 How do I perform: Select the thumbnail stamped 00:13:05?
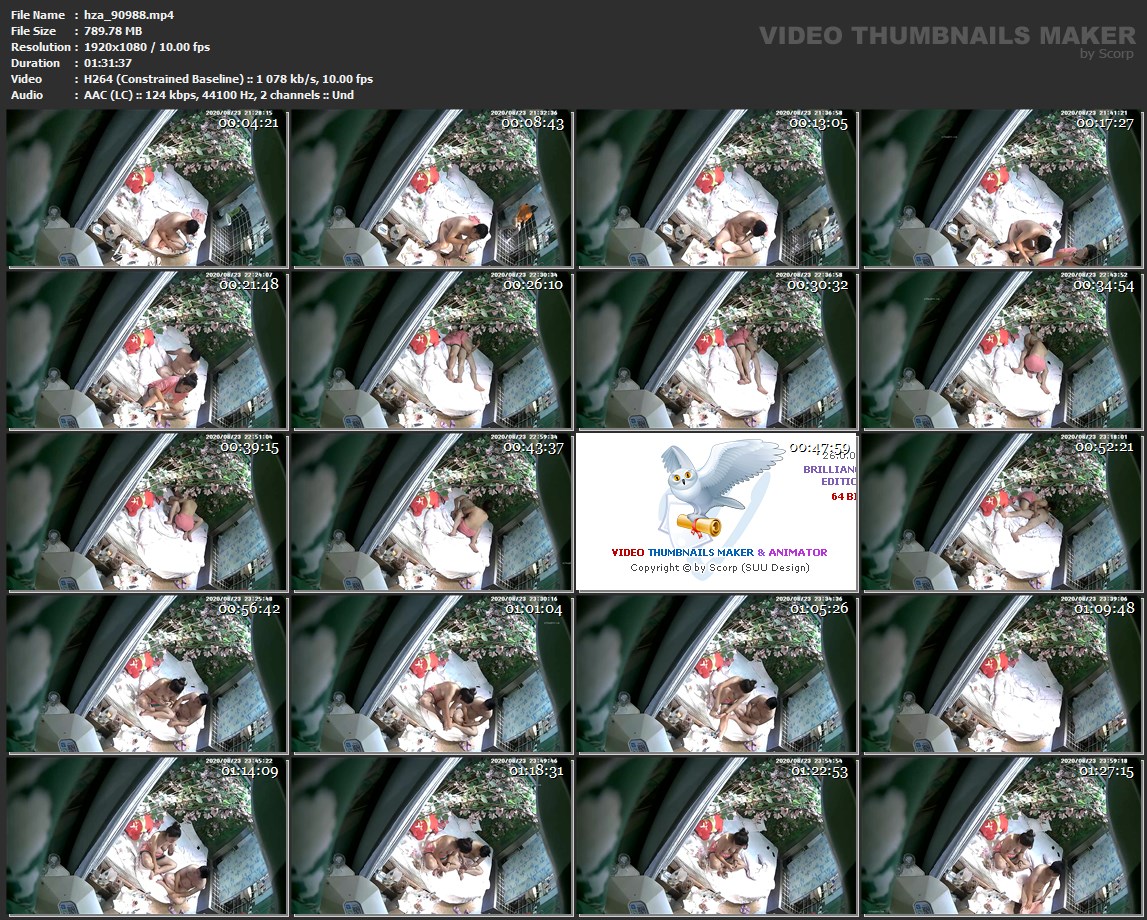pos(716,188)
